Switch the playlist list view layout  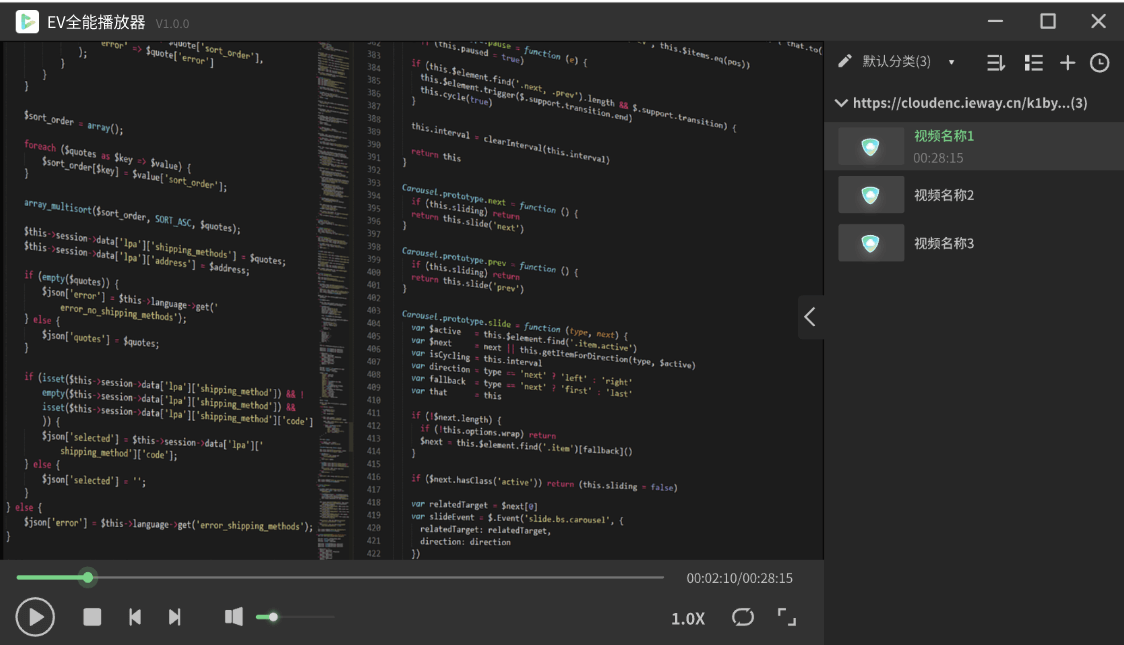[x=1033, y=63]
